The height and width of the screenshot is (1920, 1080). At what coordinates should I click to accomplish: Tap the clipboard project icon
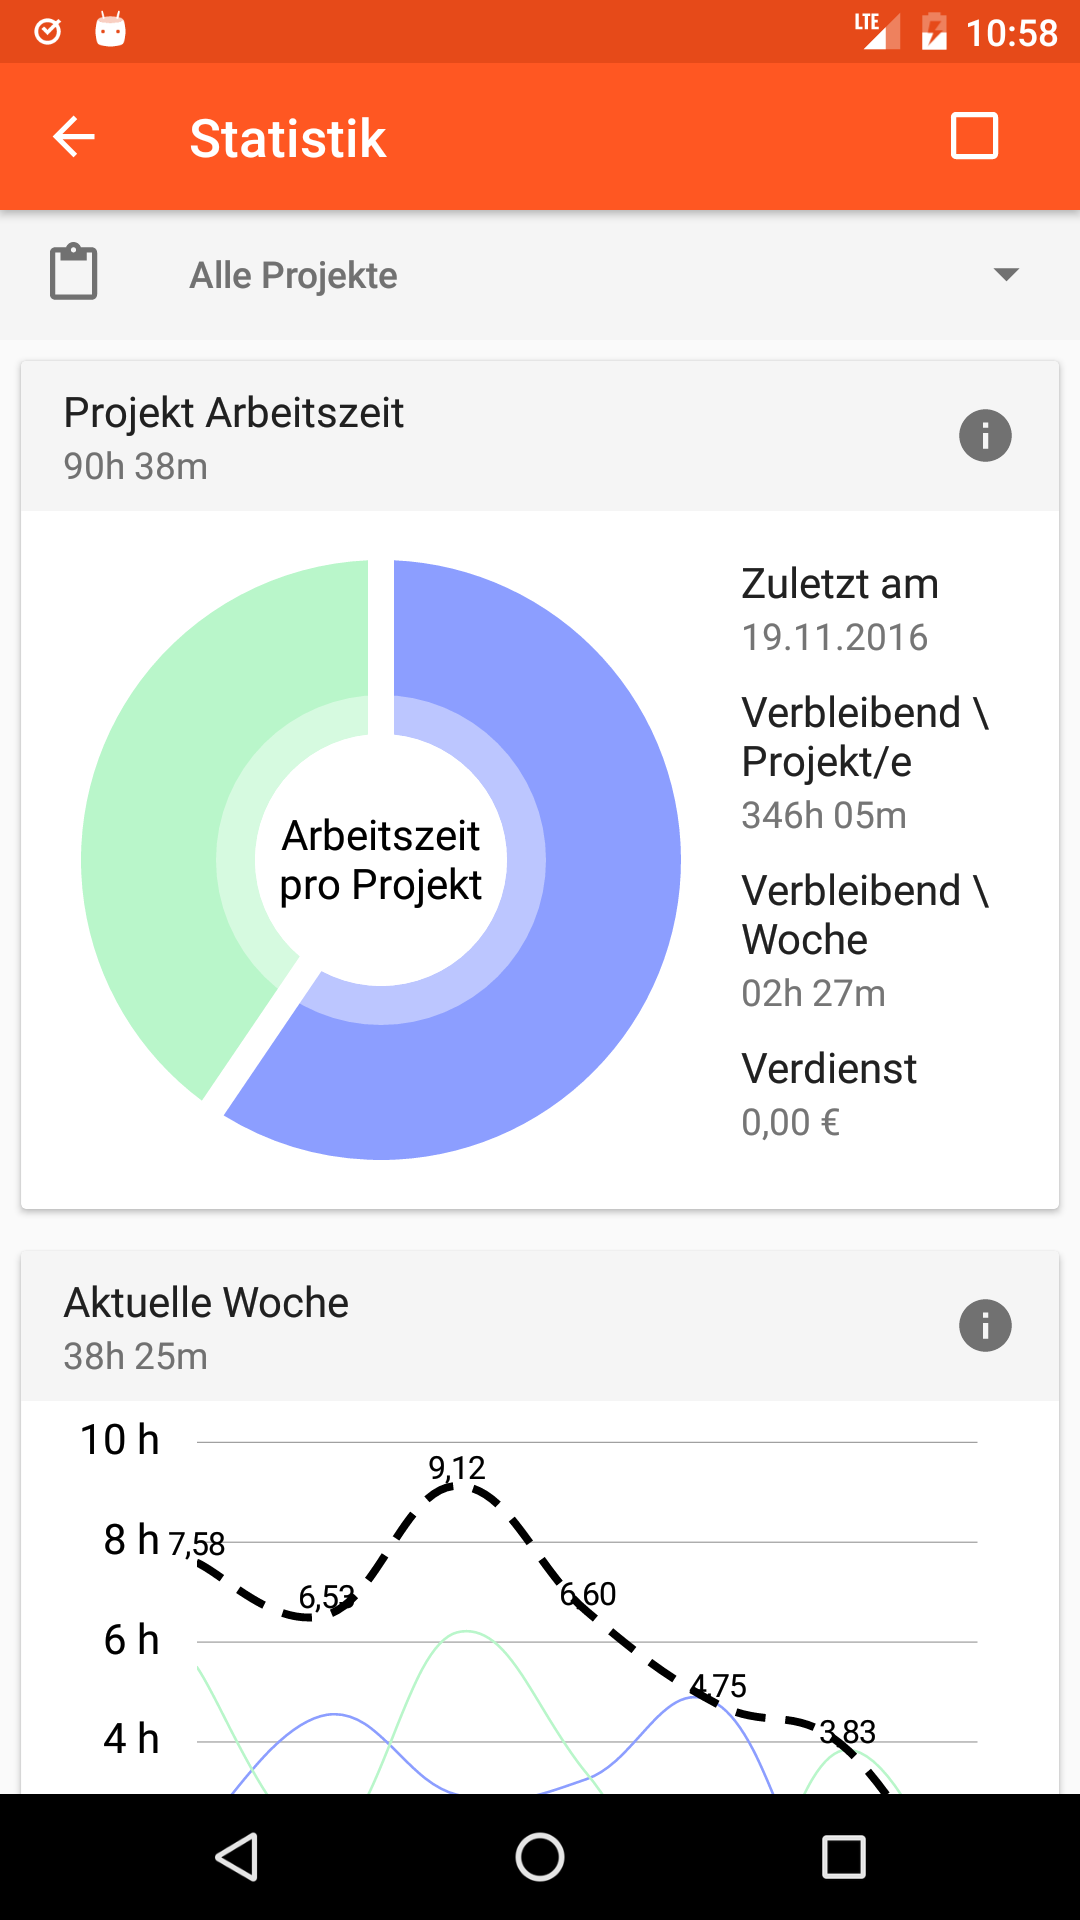[74, 272]
